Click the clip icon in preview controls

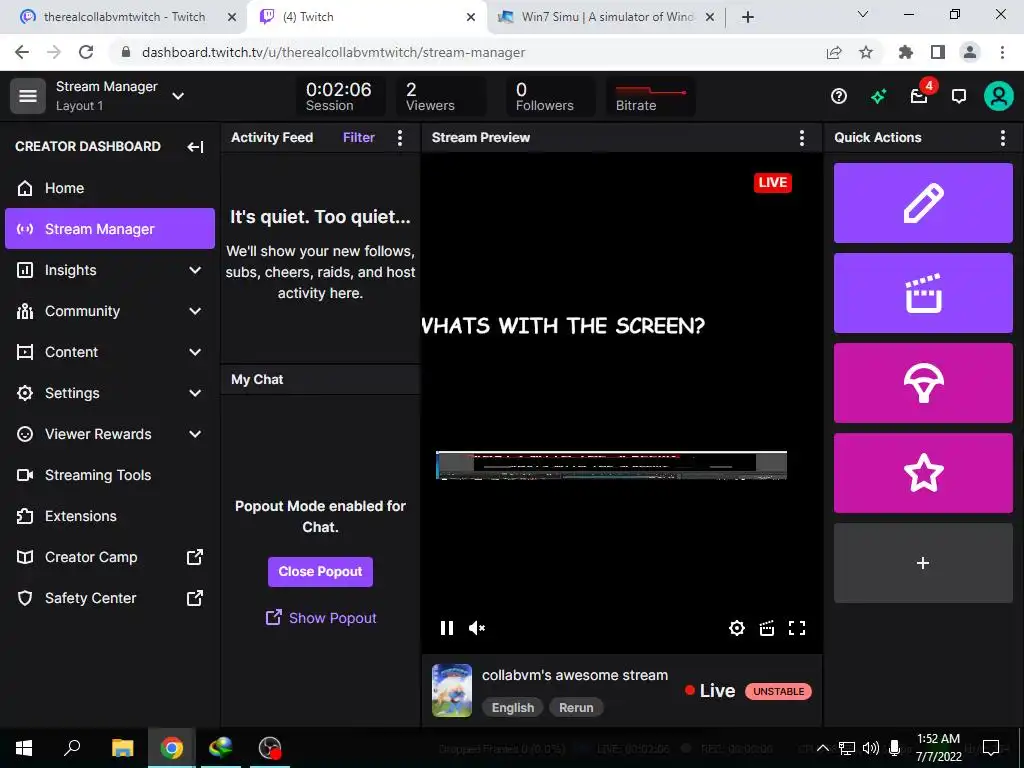pyautogui.click(x=767, y=628)
